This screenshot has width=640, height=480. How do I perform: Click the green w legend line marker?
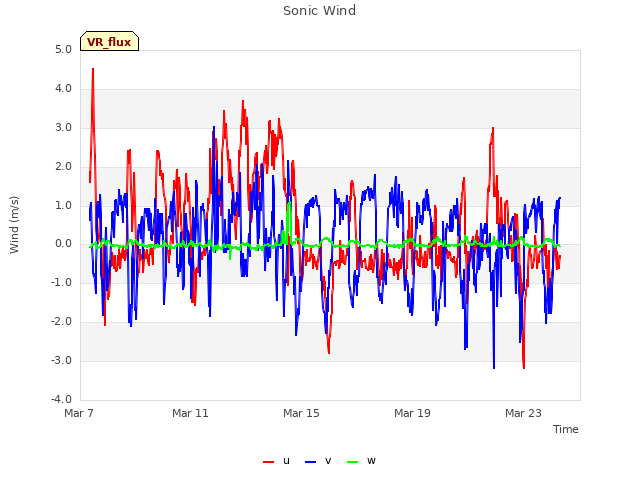tap(352, 462)
